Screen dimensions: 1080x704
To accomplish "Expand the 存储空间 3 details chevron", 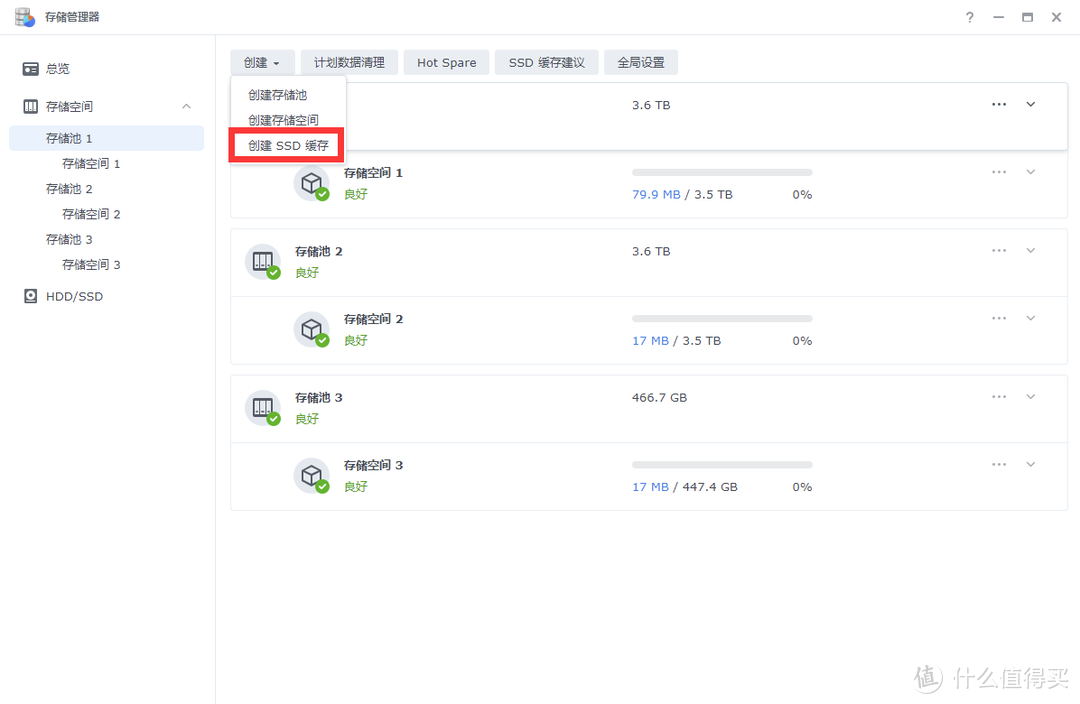I will pos(1031,464).
